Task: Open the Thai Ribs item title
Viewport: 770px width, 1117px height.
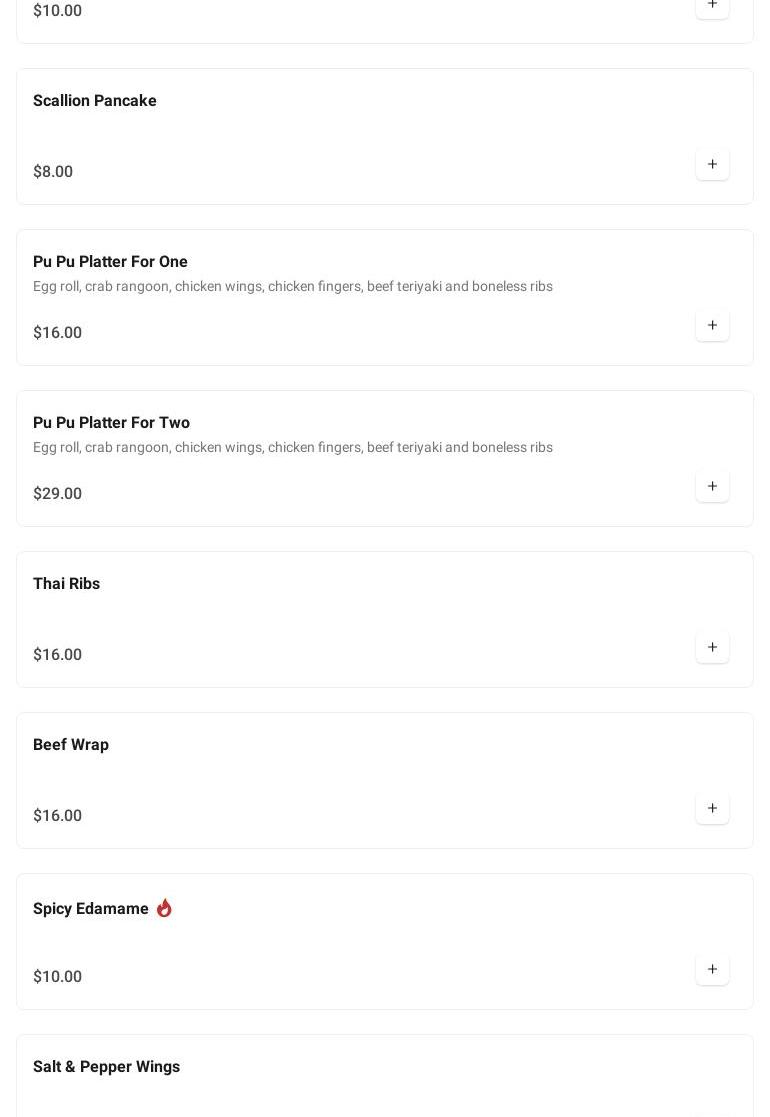Action: pos(66,584)
